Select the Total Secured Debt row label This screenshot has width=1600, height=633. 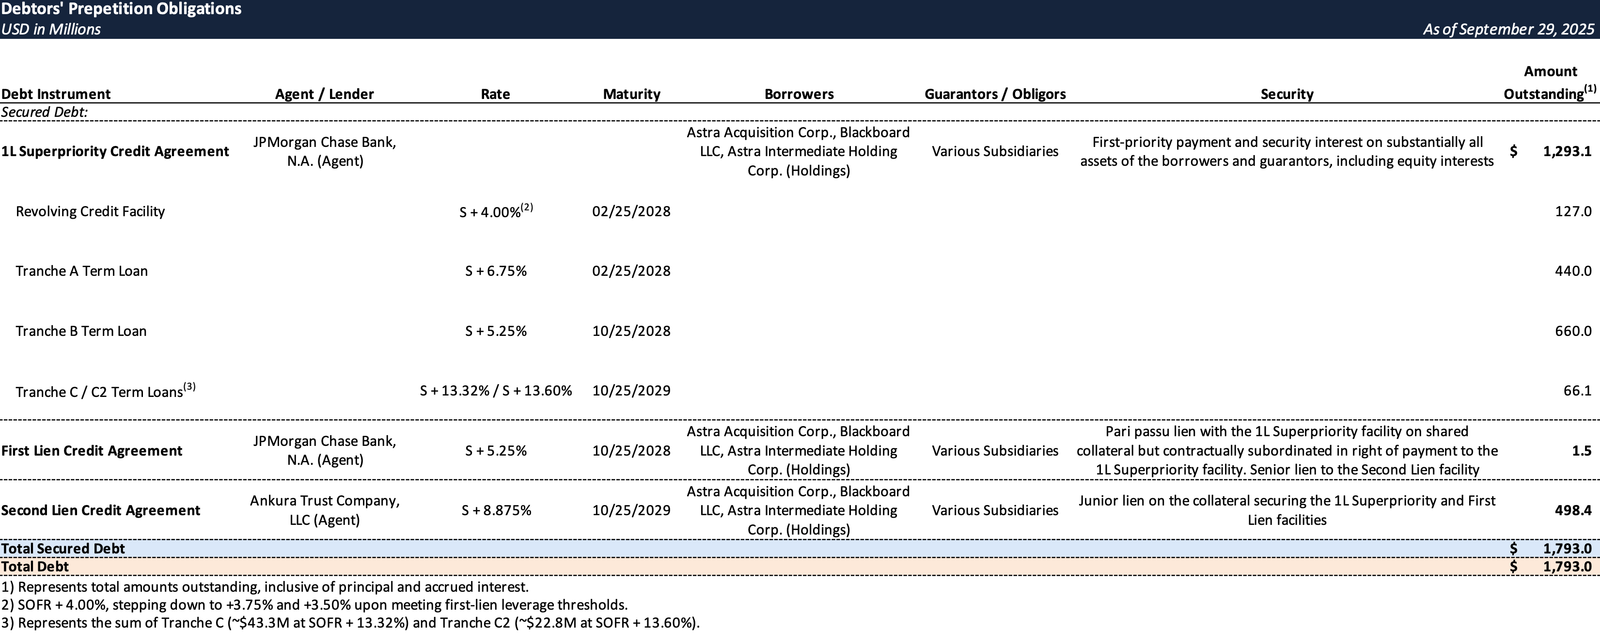63,548
